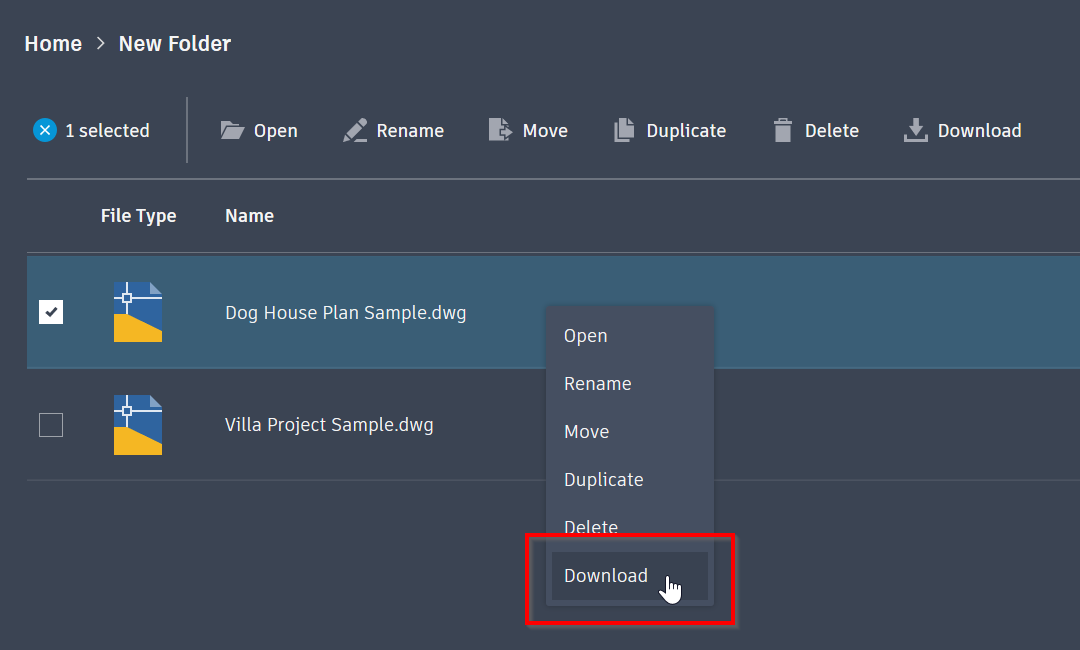Image resolution: width=1080 pixels, height=650 pixels.
Task: Click the Villa Project Sample.dwg file name
Action: 329,425
